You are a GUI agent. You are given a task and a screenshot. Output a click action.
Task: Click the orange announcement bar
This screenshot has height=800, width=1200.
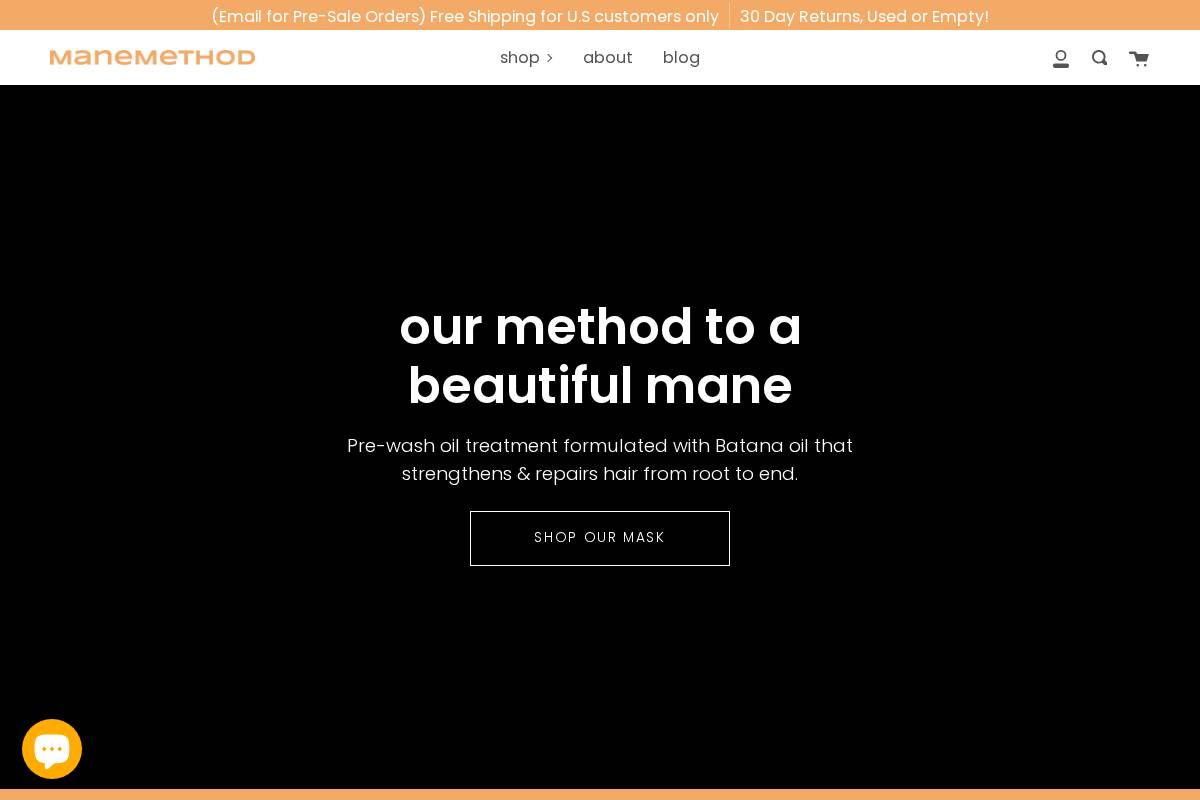(x=600, y=15)
